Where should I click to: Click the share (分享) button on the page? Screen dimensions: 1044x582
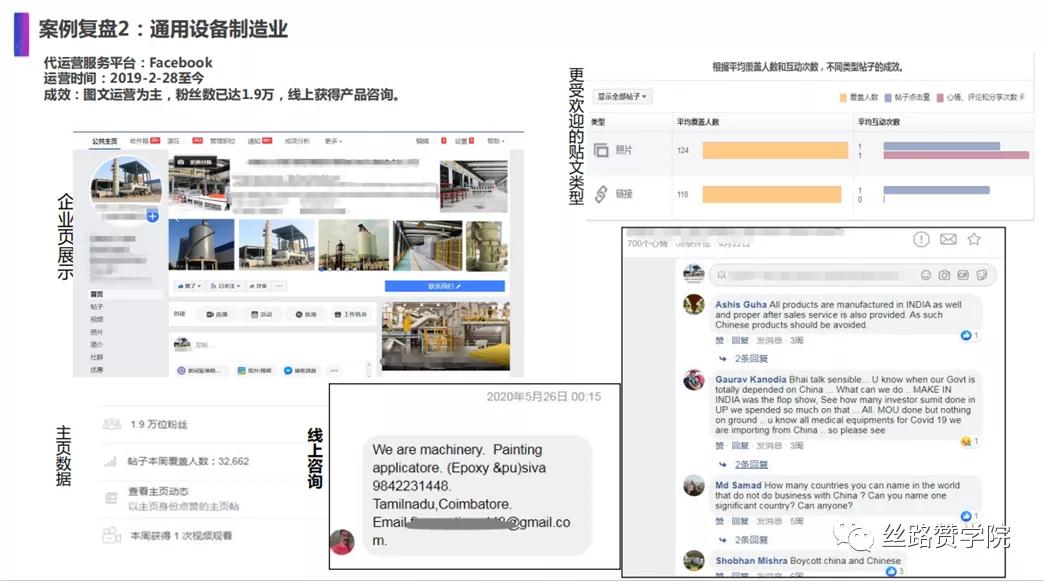tap(258, 286)
